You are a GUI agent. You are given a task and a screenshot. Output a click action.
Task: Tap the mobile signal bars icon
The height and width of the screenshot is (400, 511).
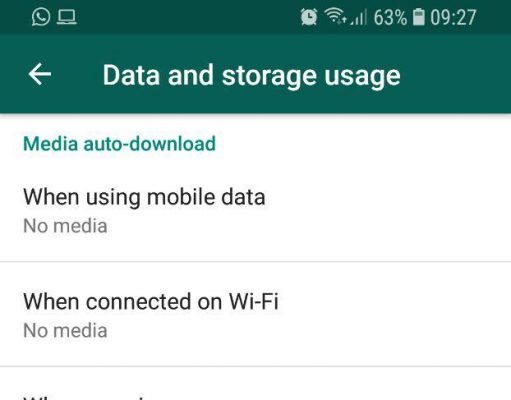click(359, 17)
